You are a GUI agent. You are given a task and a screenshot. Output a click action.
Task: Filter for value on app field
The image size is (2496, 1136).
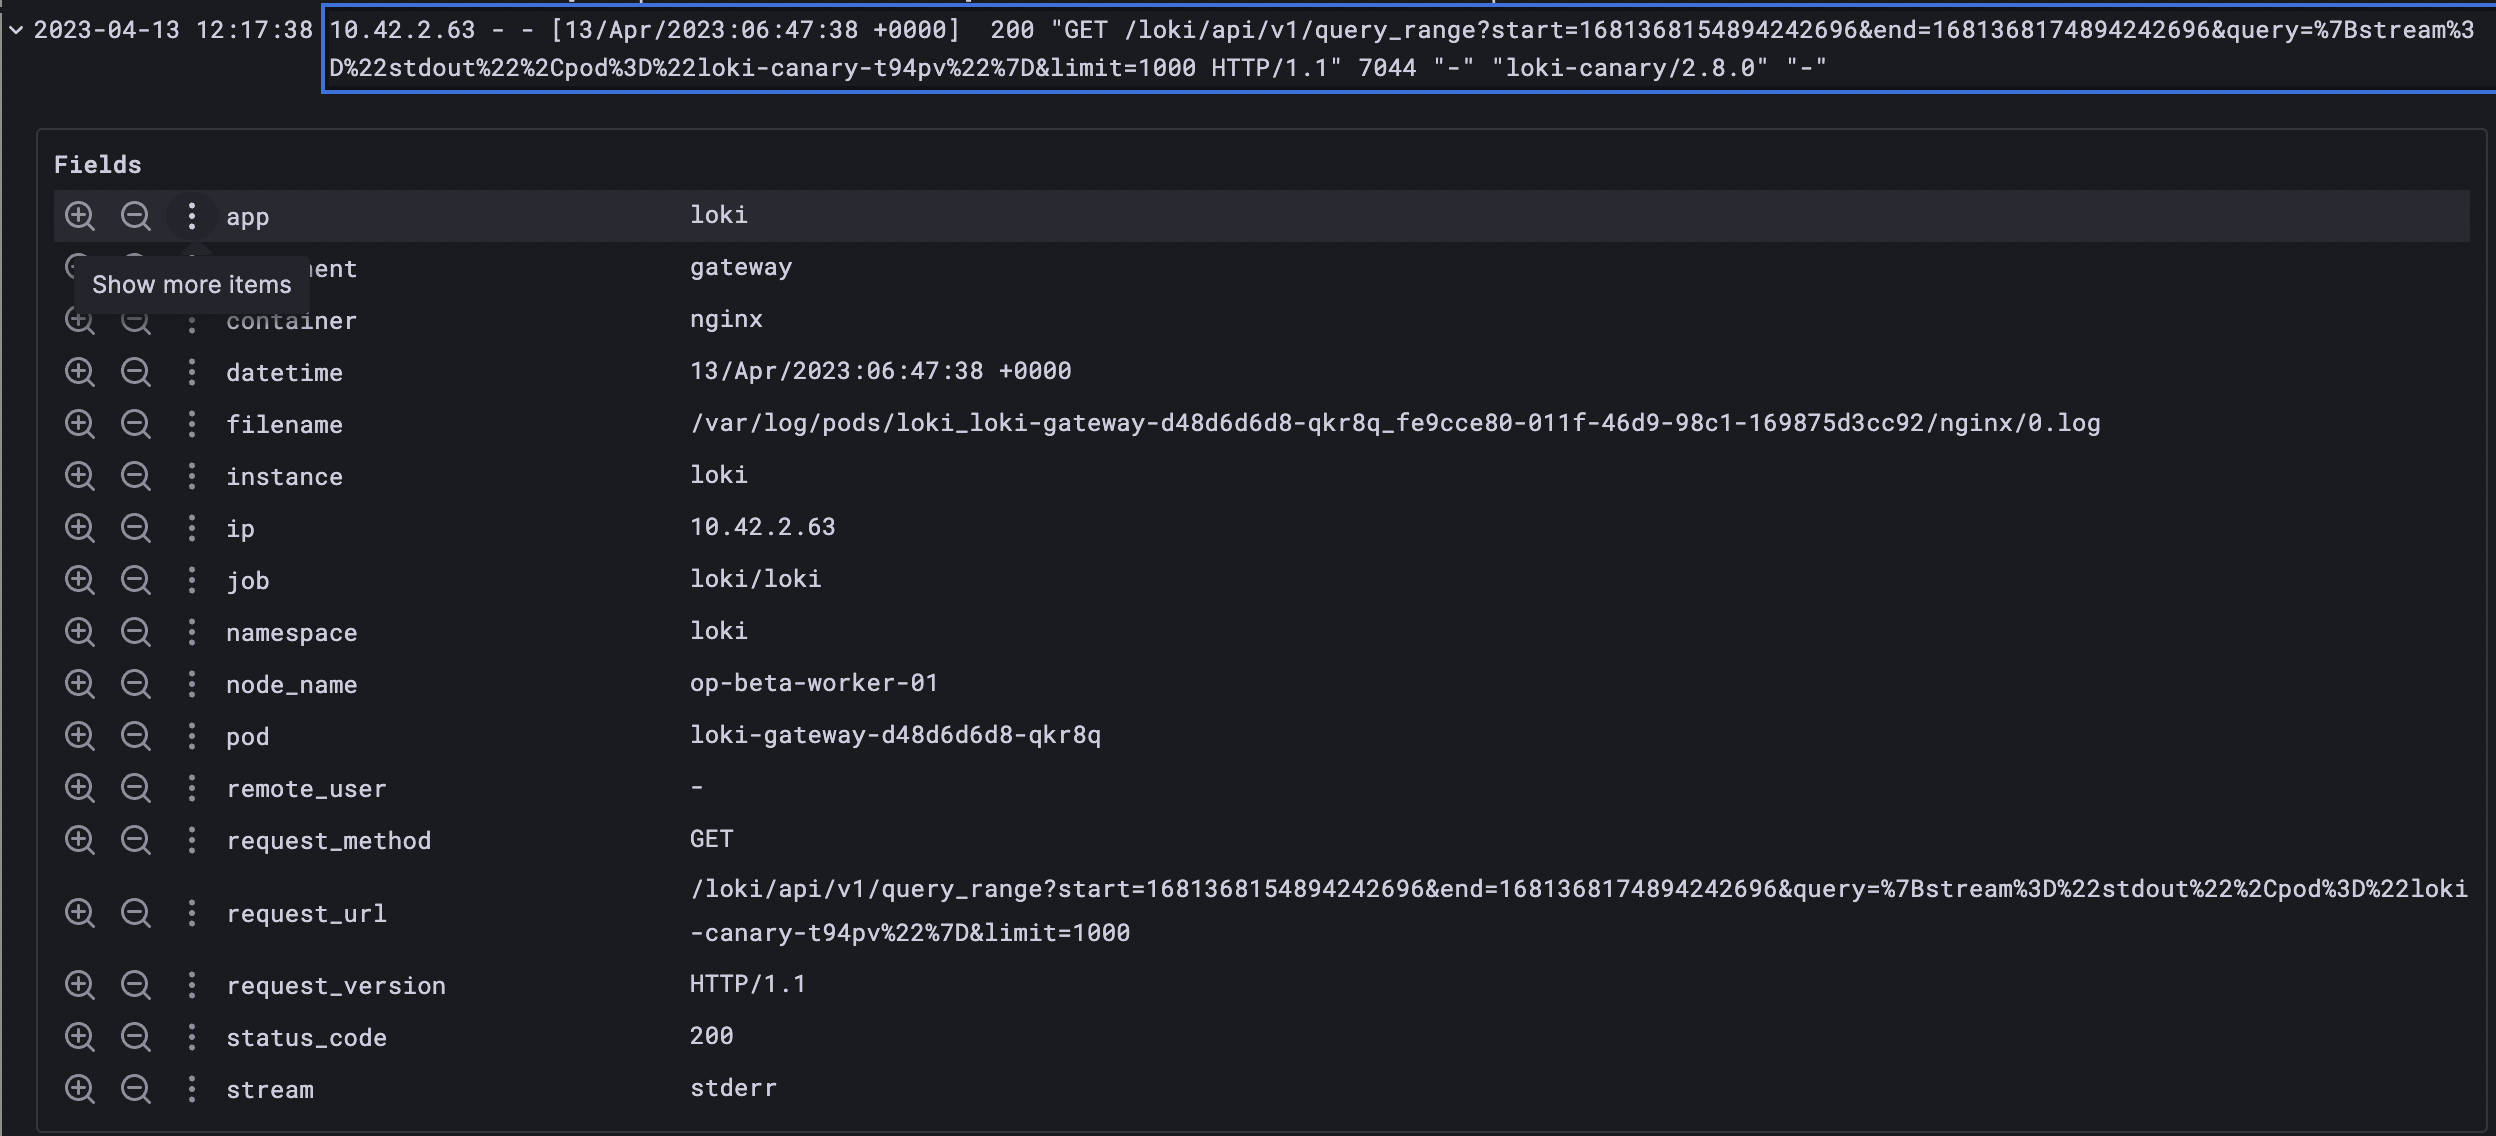pos(79,216)
